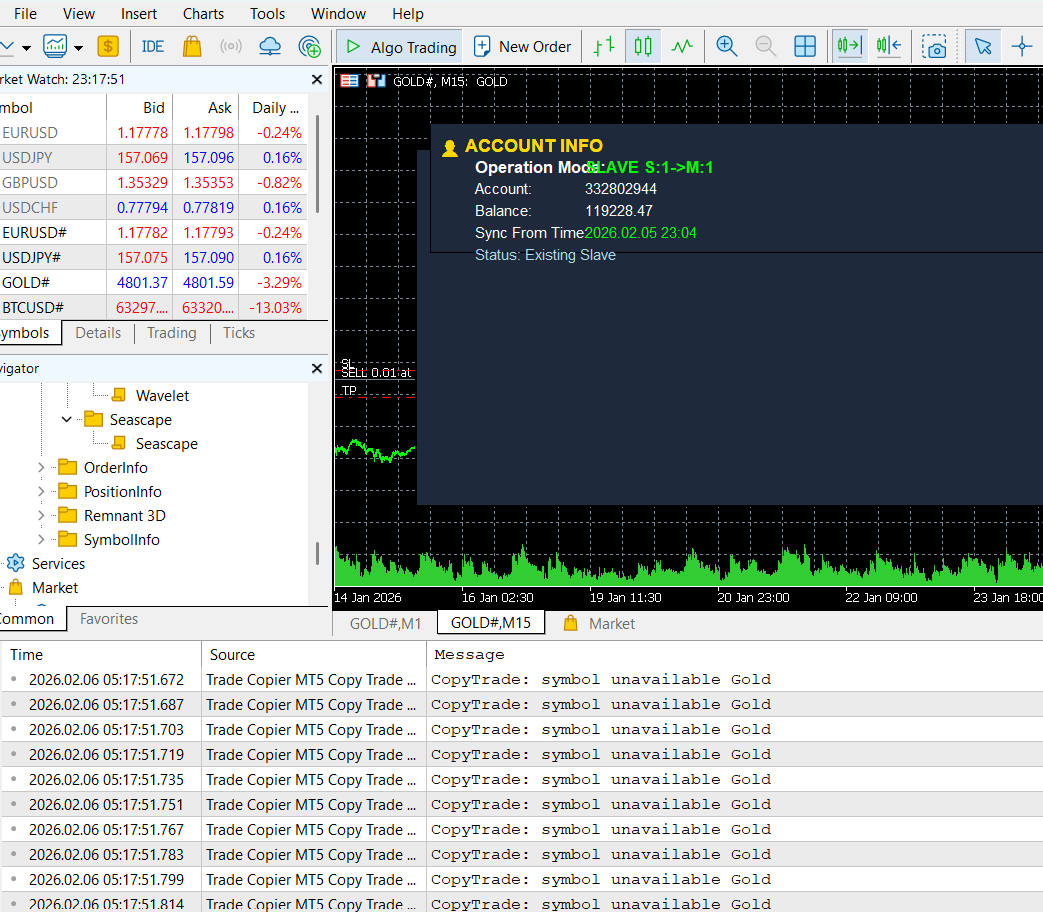This screenshot has width=1043, height=912.
Task: Select the crosshair tool
Action: click(x=1021, y=46)
